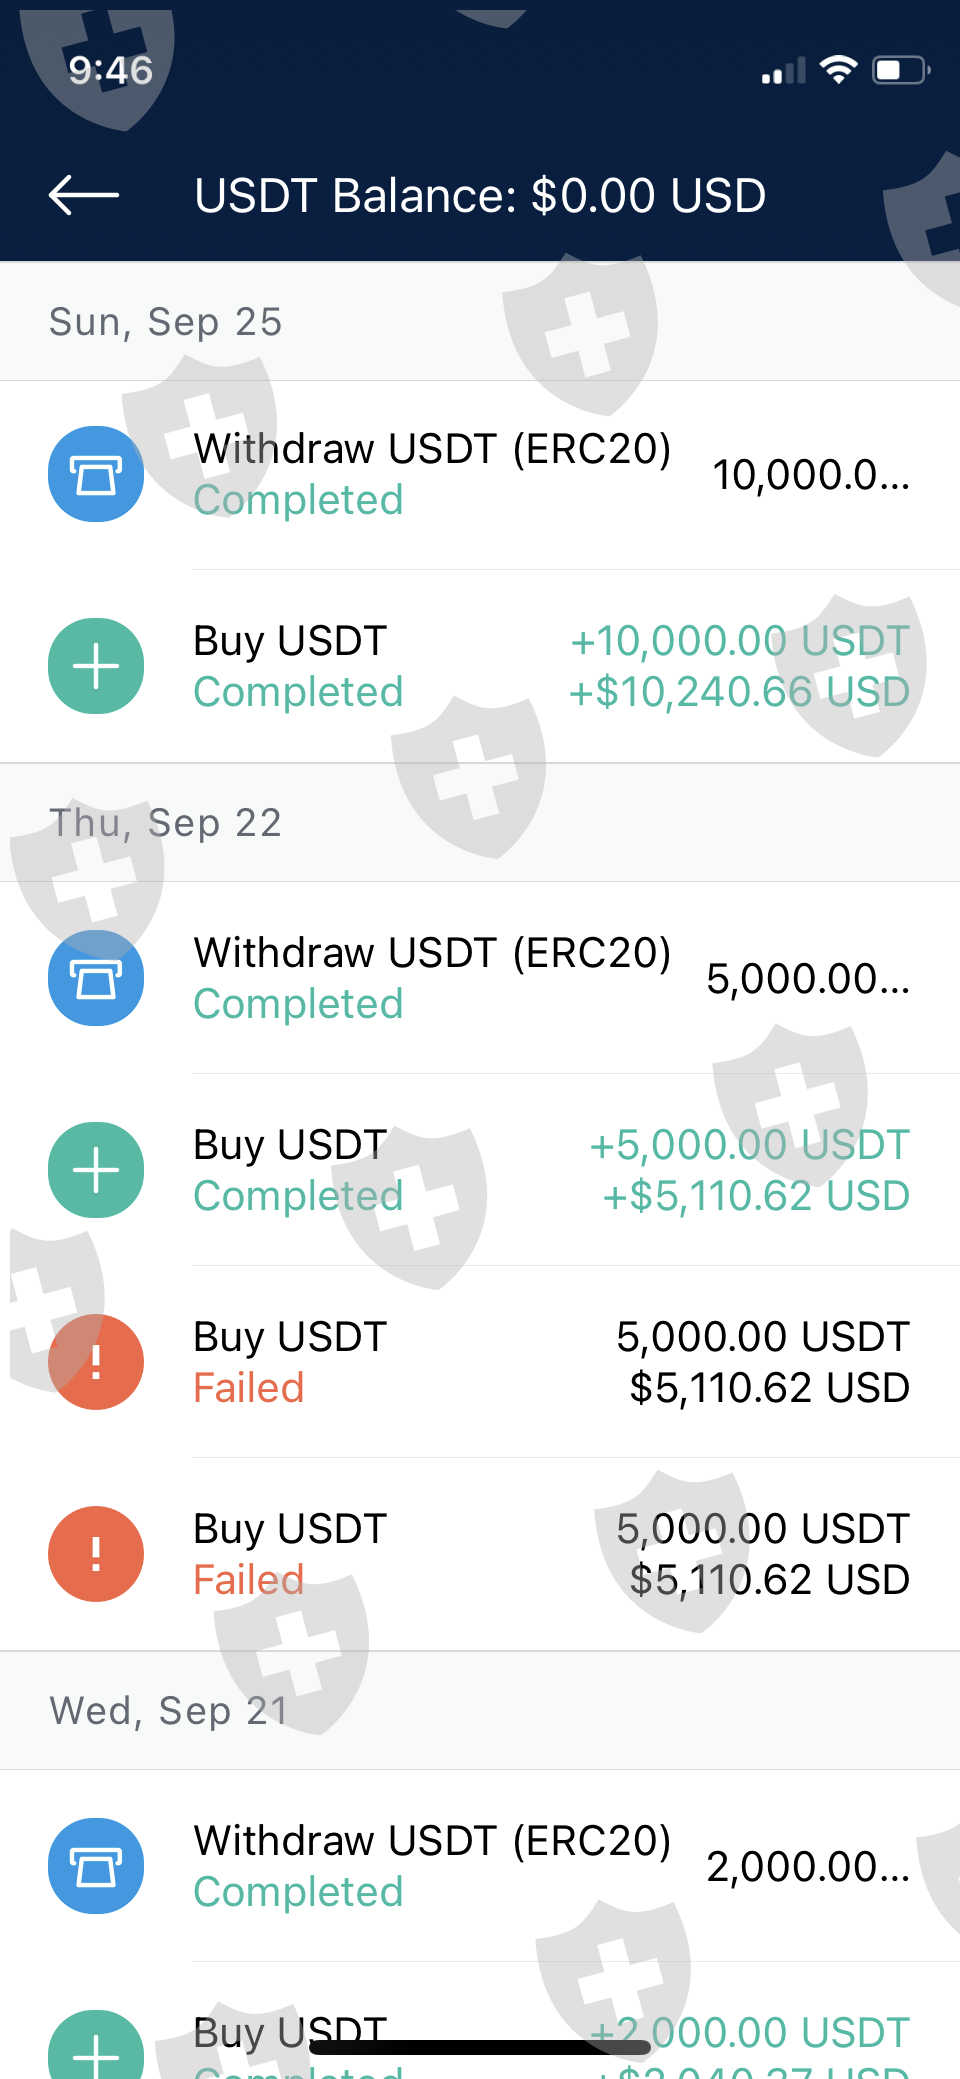View the +$5,110.62 USD completed buy amount

click(x=756, y=1196)
